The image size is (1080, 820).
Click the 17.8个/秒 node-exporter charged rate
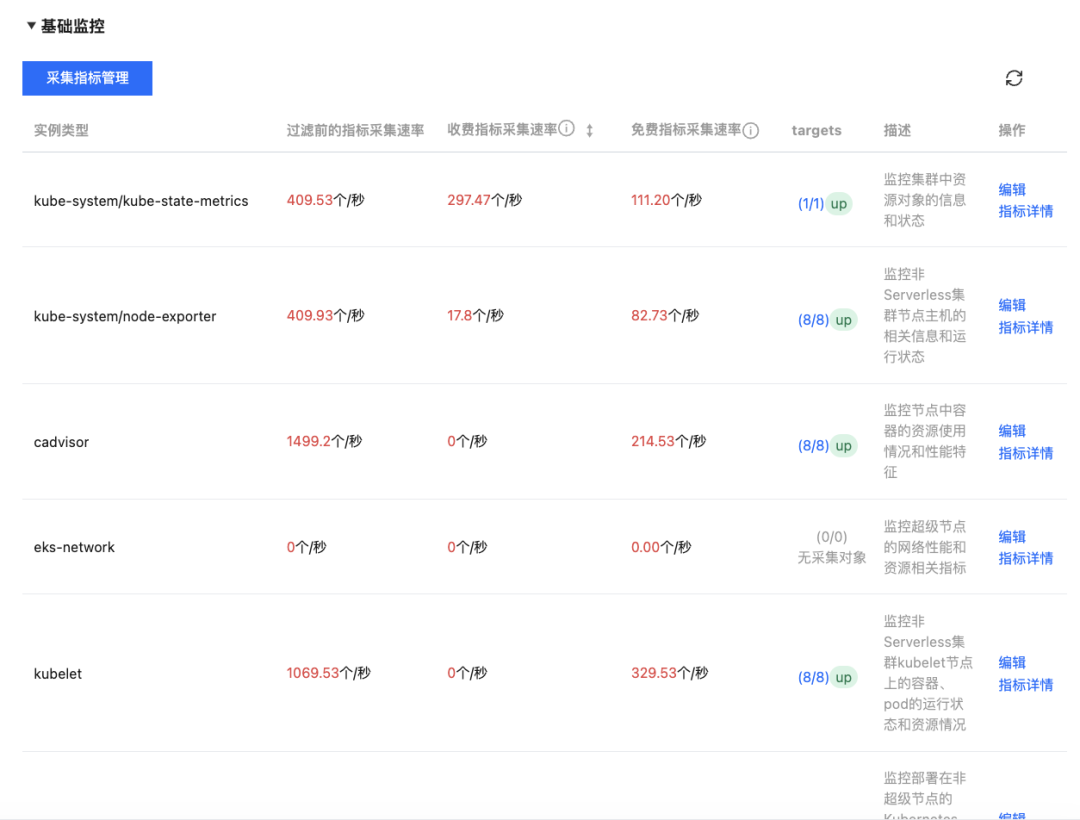[x=475, y=315]
